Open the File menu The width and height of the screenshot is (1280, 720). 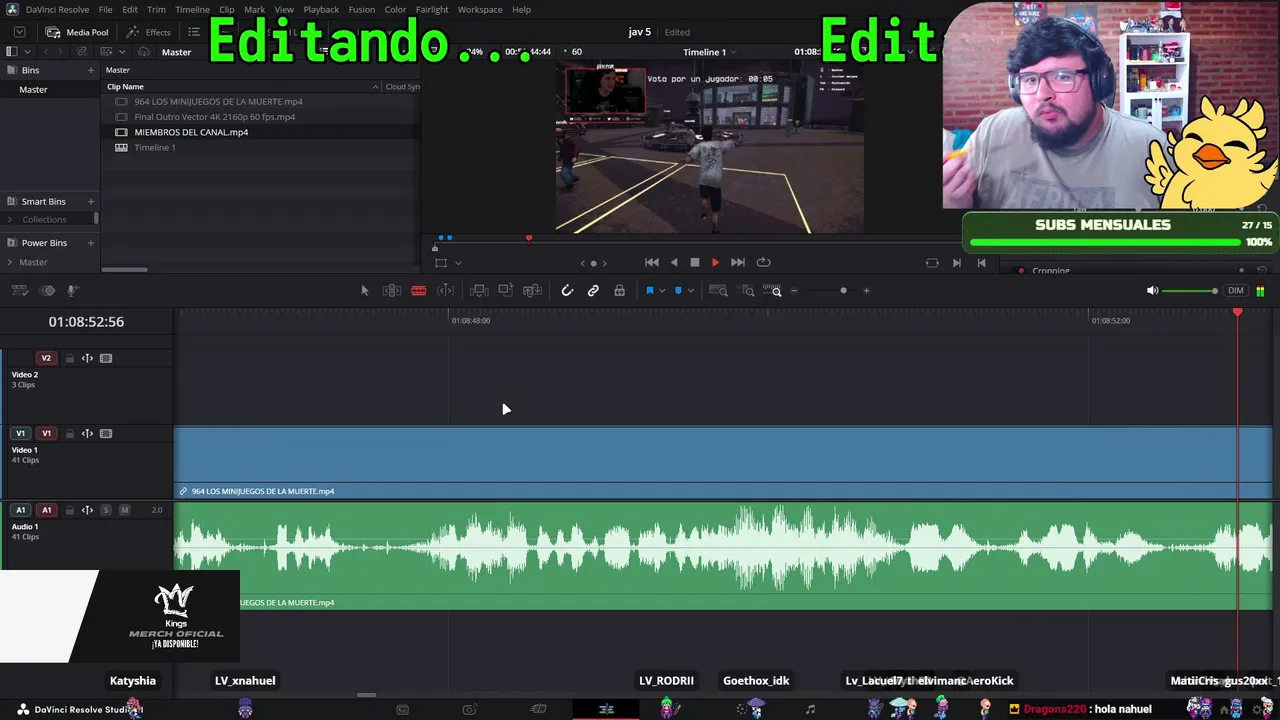click(x=105, y=10)
